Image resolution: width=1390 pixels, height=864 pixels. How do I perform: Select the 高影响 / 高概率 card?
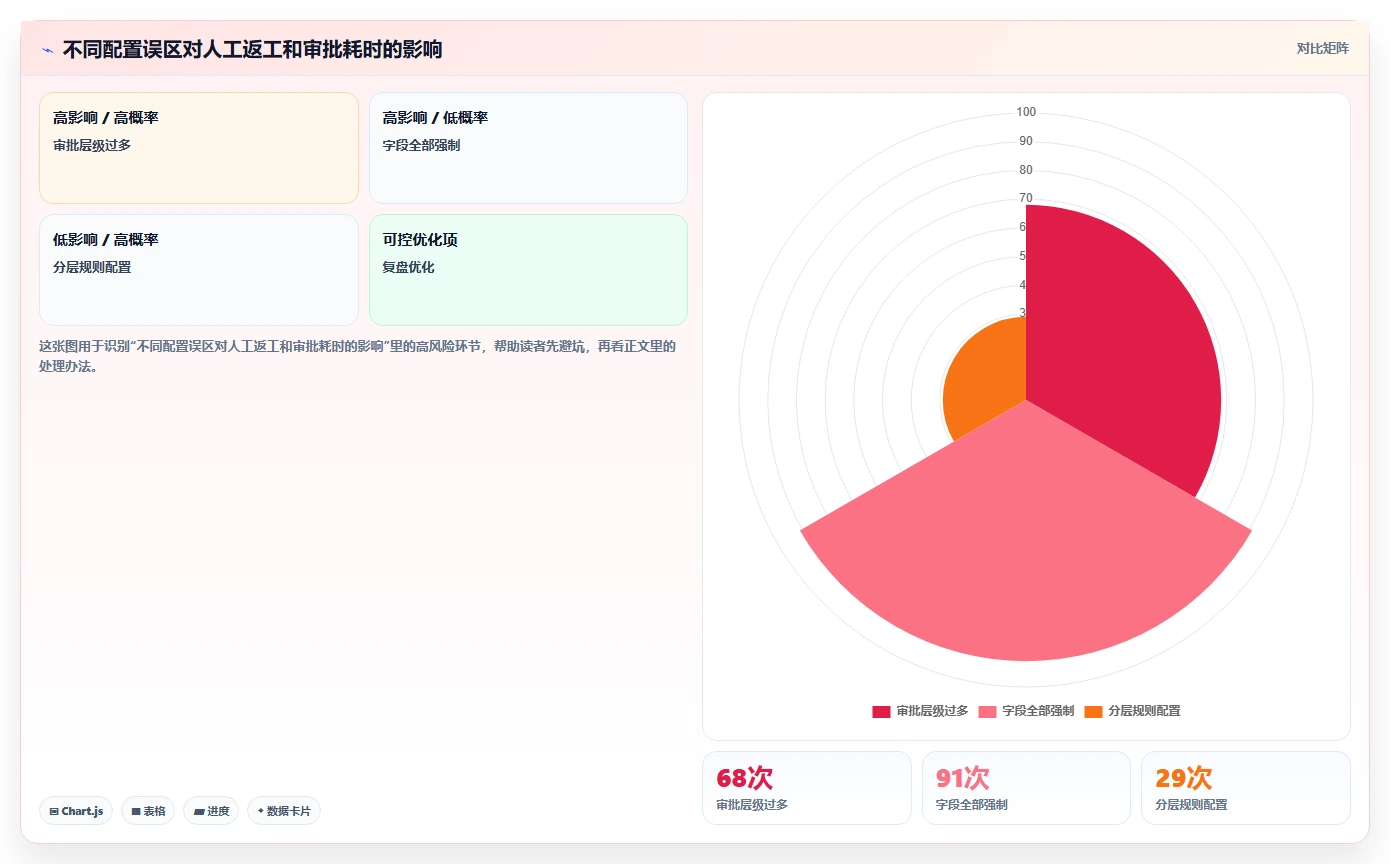(x=199, y=148)
